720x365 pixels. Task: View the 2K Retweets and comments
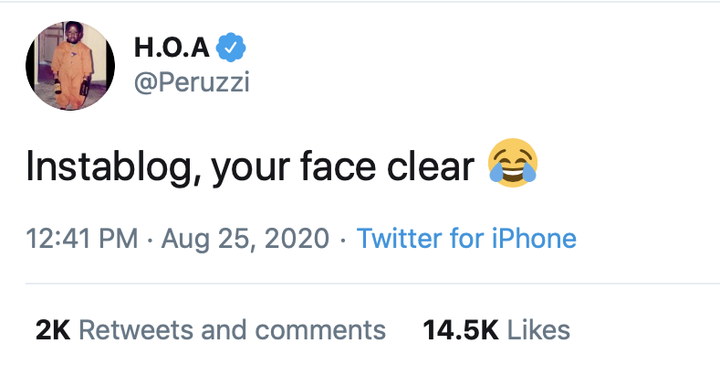click(x=211, y=330)
